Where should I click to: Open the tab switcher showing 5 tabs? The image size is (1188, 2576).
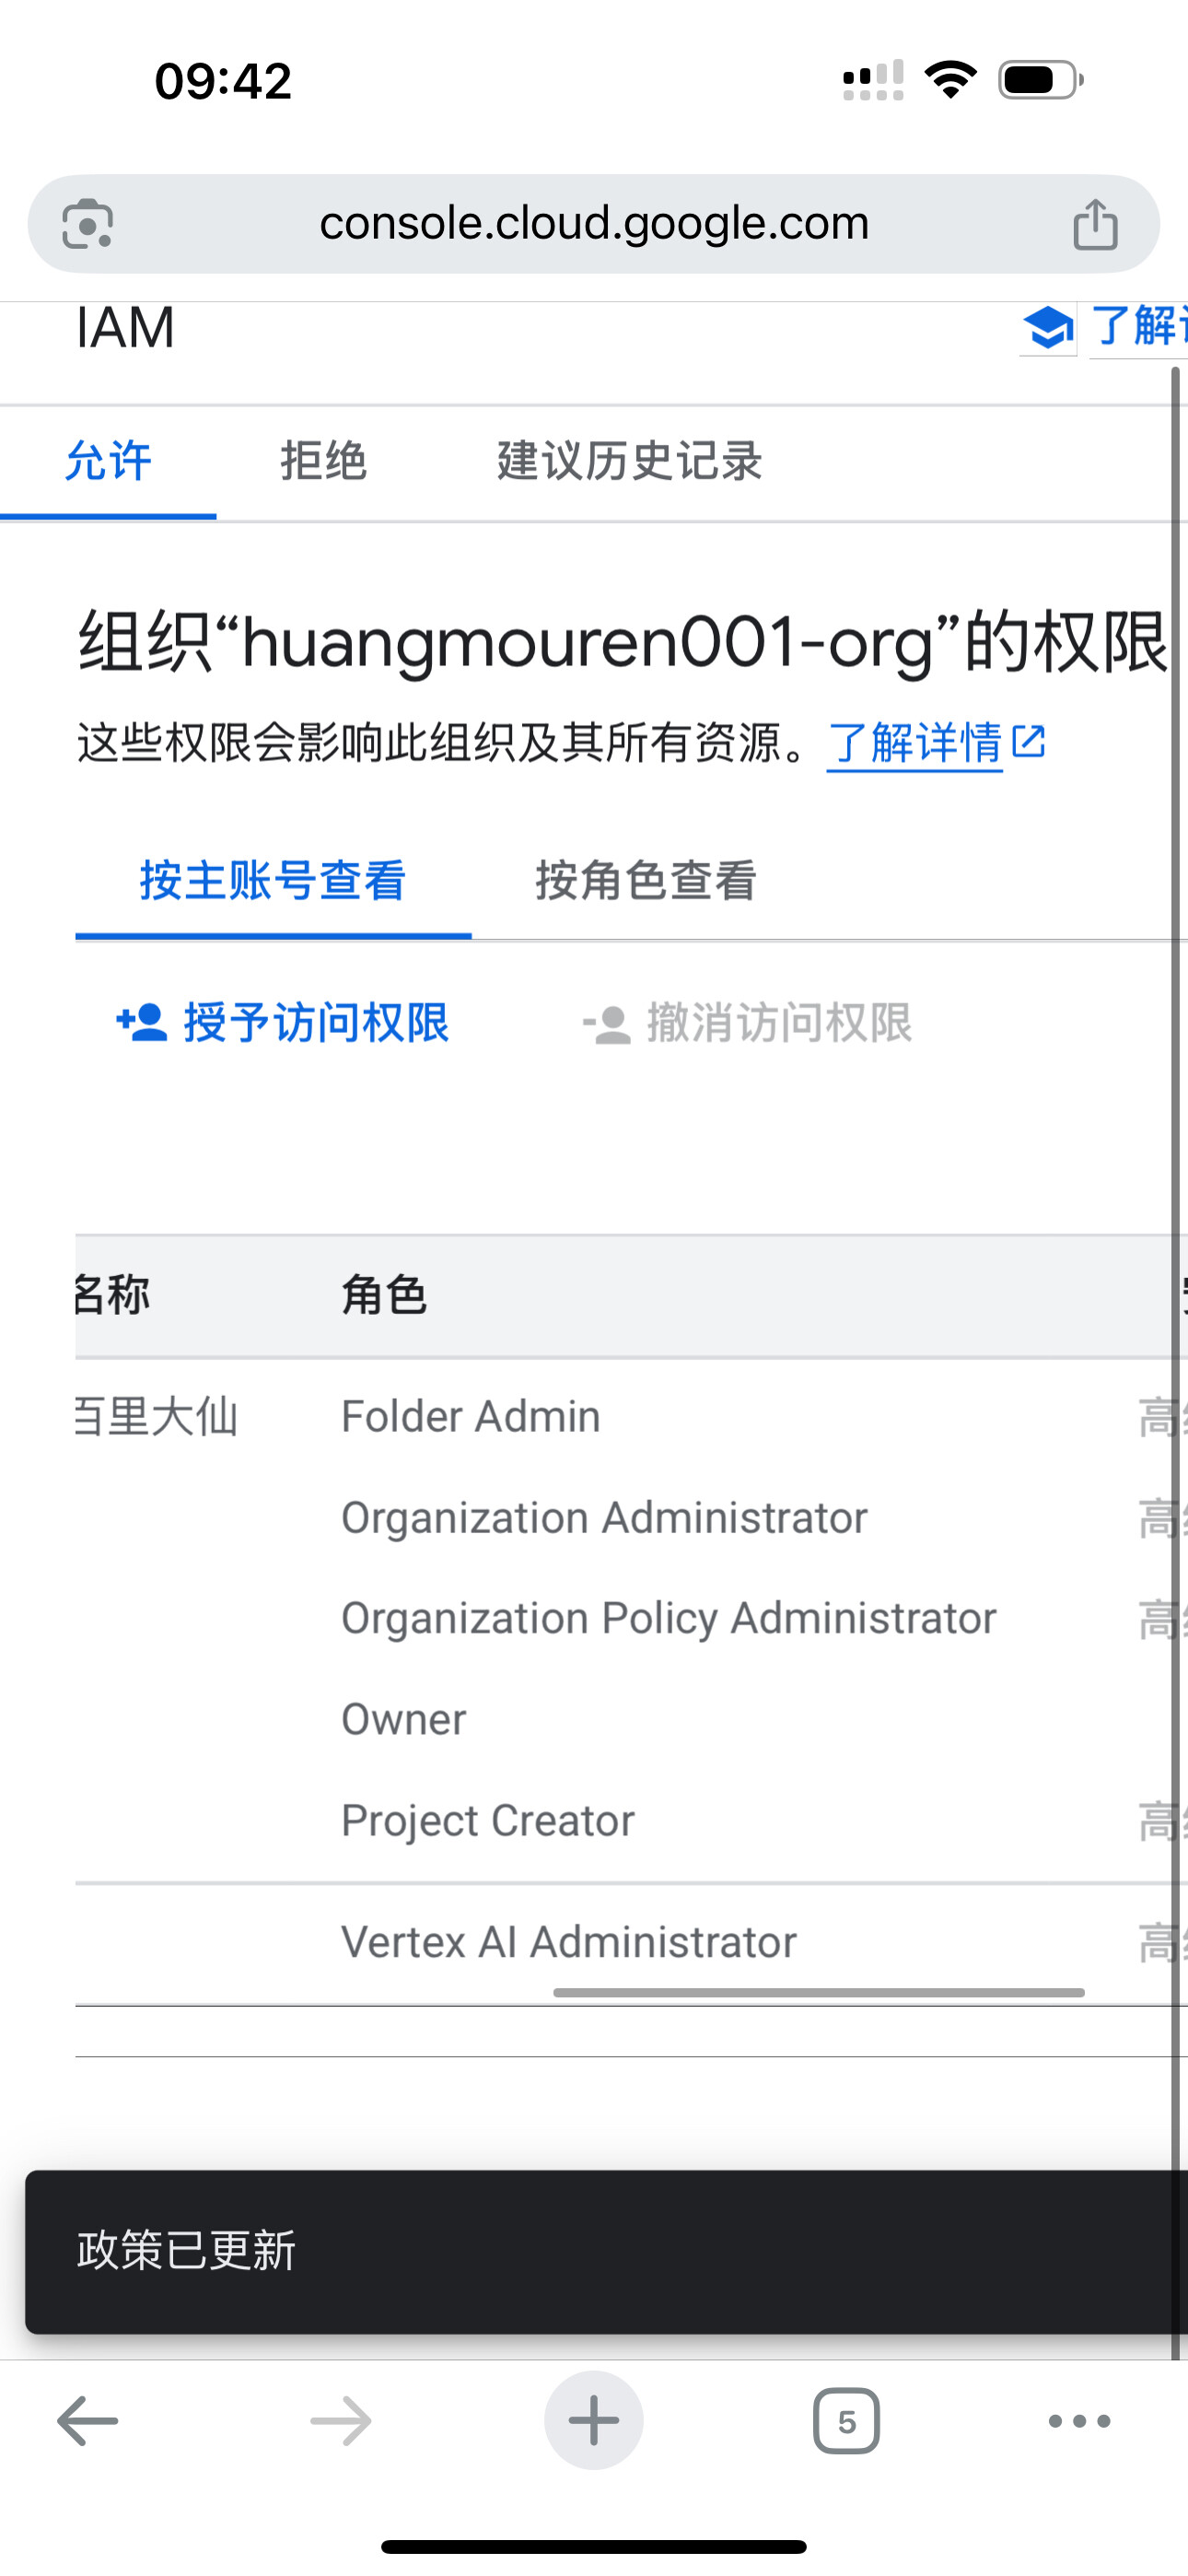(x=846, y=2421)
